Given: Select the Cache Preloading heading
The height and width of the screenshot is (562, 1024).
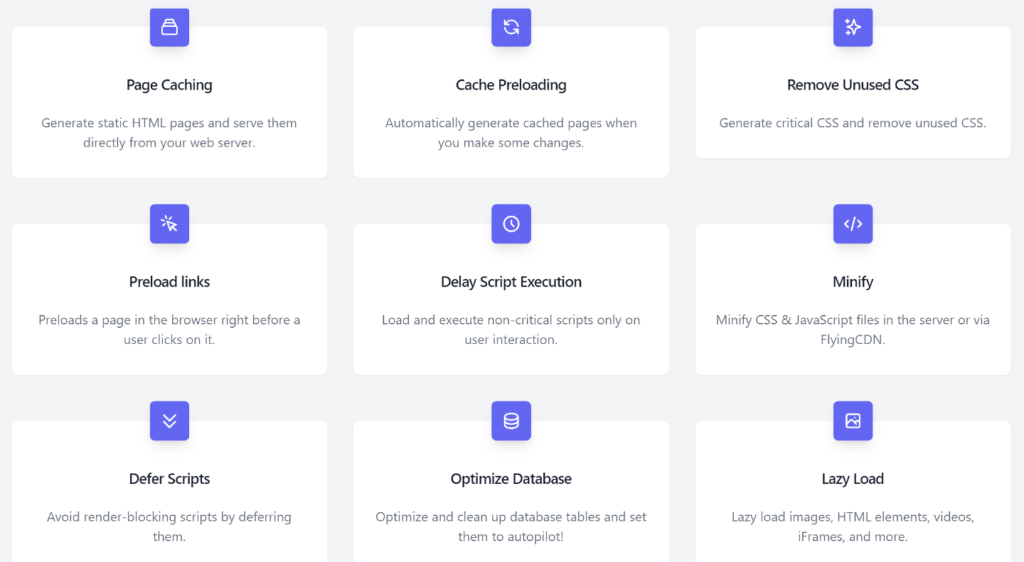Looking at the screenshot, I should point(511,85).
